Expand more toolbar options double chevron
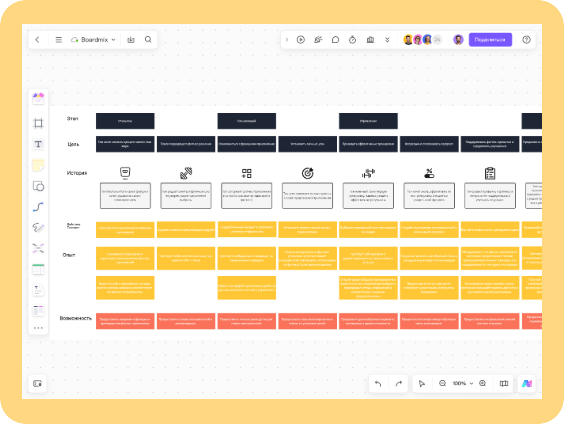Image resolution: width=564 pixels, height=424 pixels. tap(387, 40)
